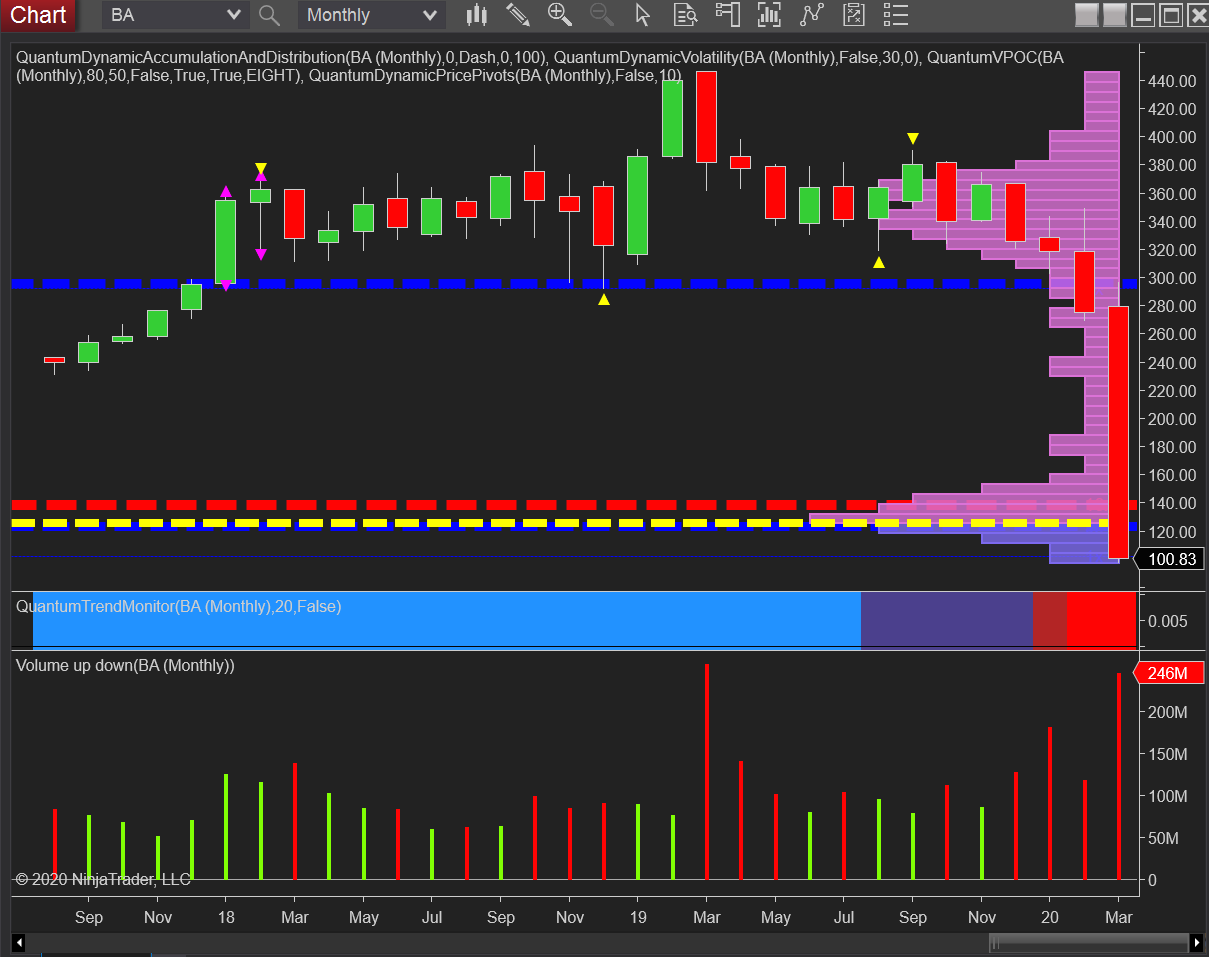Select the zoom in magnifier tool

[560, 15]
